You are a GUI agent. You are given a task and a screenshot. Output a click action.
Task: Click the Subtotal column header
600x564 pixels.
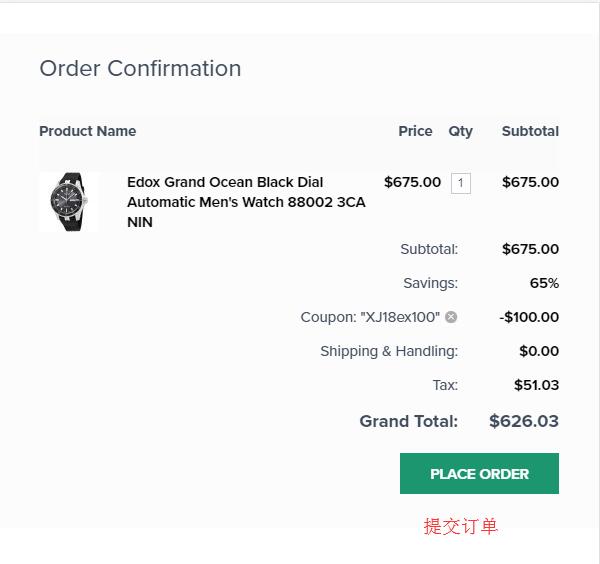click(x=530, y=131)
